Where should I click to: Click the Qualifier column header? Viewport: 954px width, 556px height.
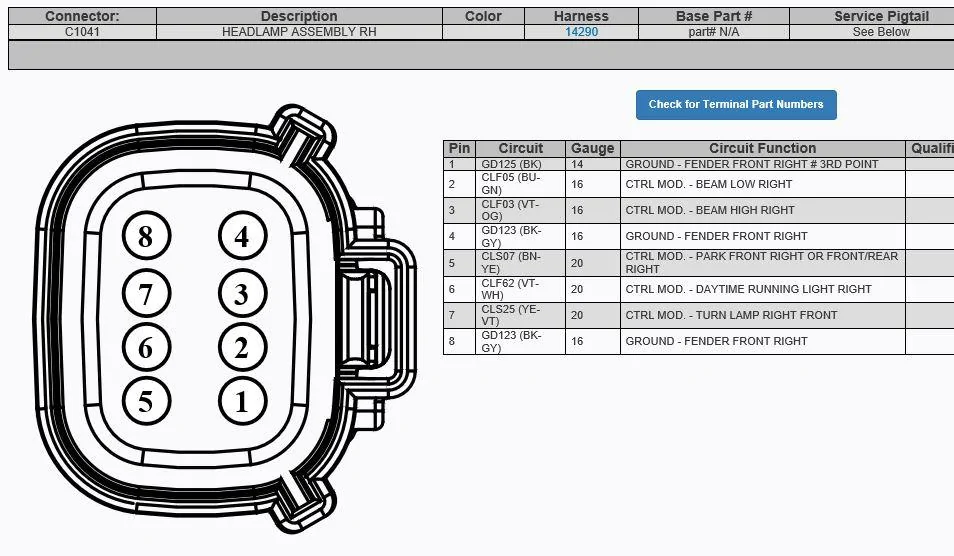tap(931, 148)
